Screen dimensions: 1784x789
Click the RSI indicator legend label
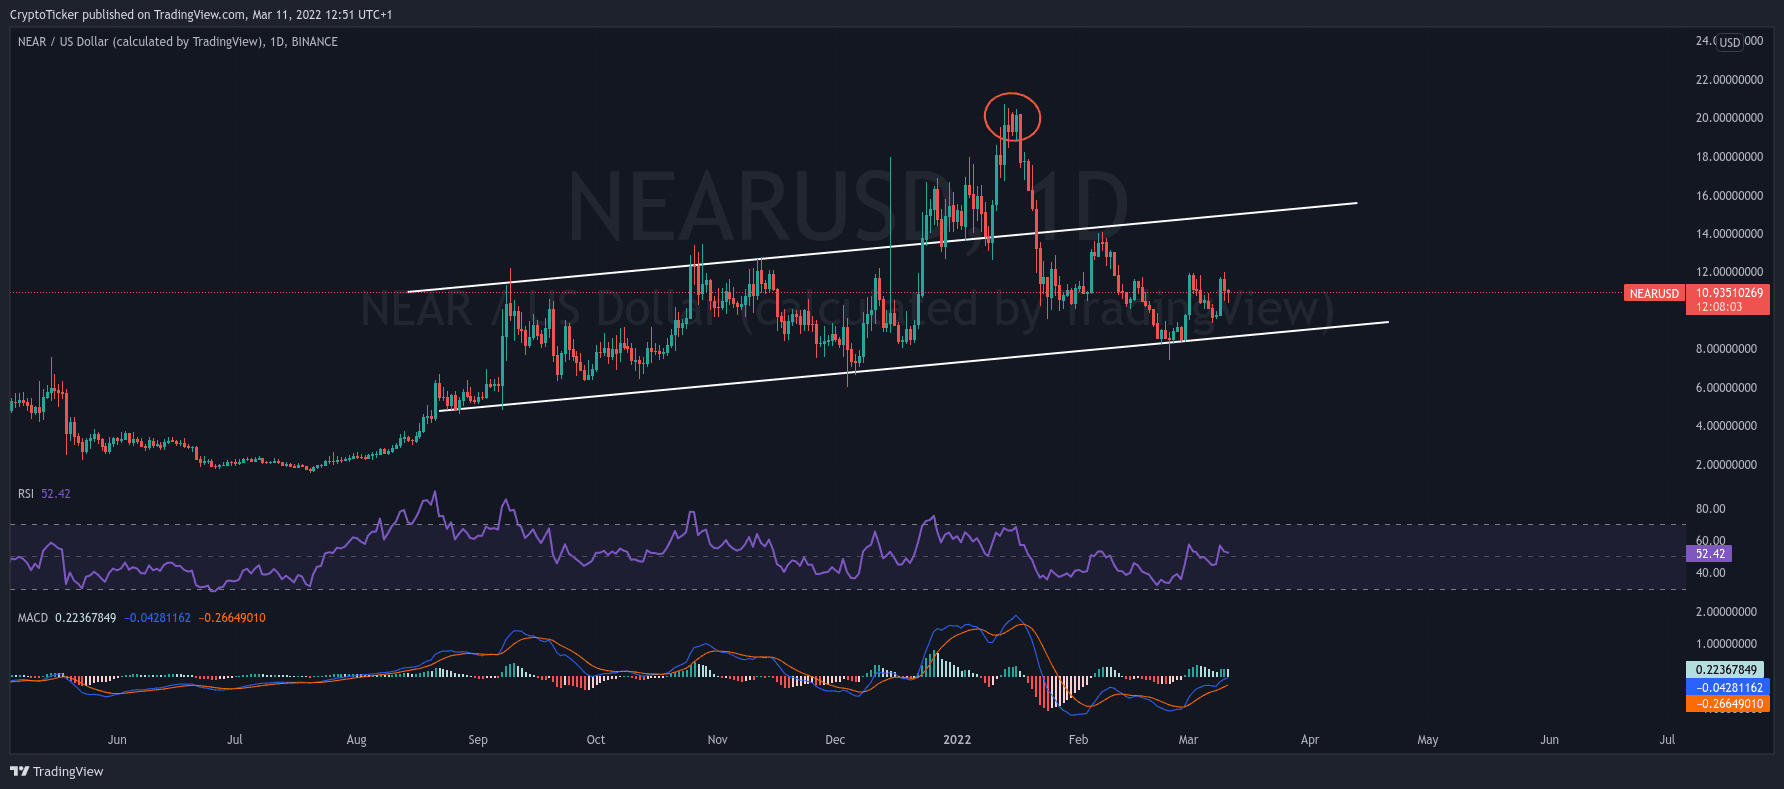(26, 494)
